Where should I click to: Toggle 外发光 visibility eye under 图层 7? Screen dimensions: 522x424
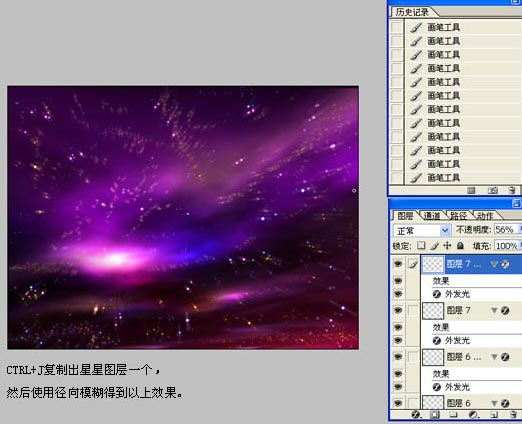(398, 340)
